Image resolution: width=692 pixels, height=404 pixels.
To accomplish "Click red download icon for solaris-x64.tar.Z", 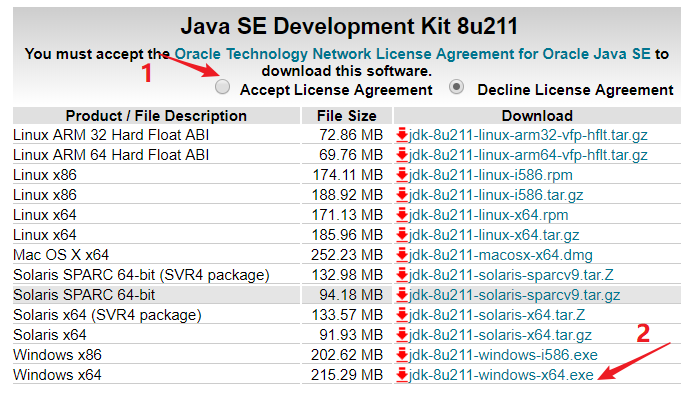I will click(x=402, y=314).
